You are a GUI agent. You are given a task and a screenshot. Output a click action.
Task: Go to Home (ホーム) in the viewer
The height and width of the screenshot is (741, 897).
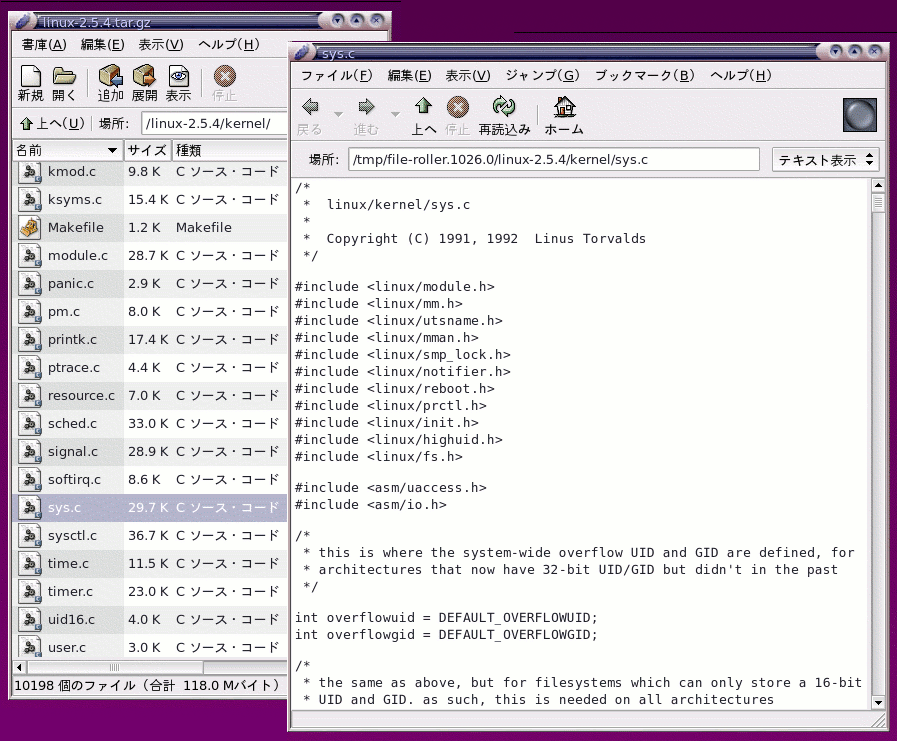click(x=564, y=108)
